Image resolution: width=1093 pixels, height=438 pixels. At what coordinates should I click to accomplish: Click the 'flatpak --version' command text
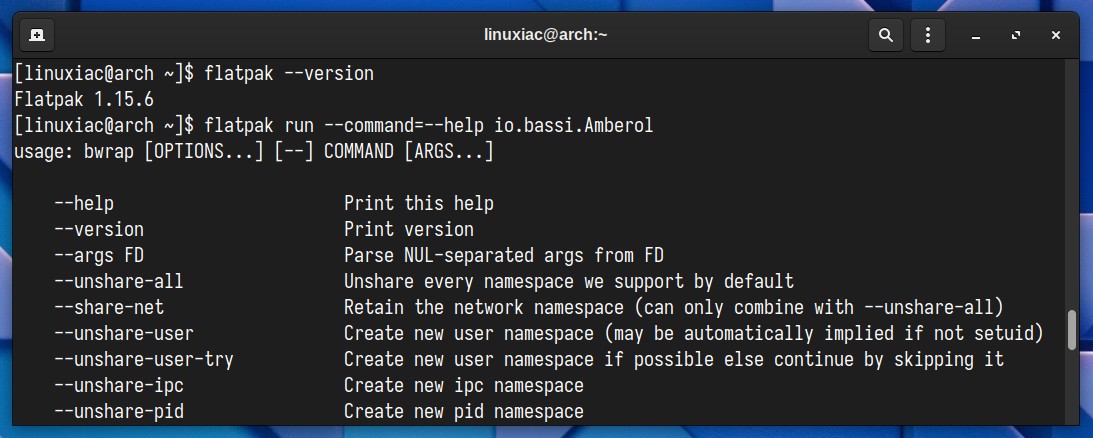tap(289, 73)
